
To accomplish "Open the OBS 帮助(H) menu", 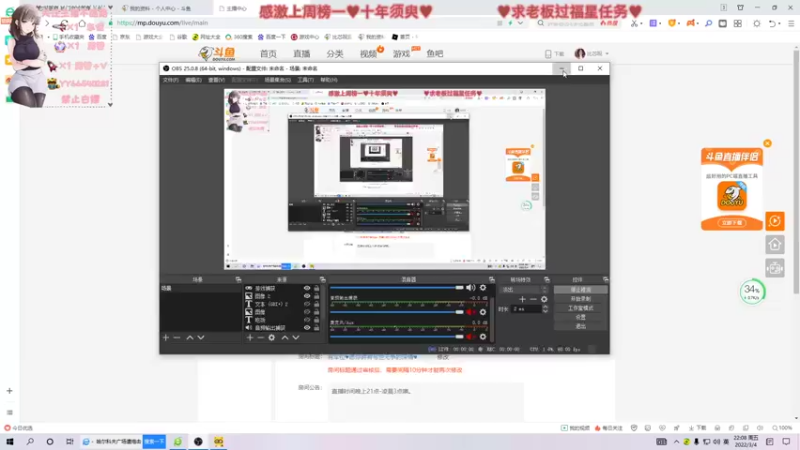I will click(329, 80).
